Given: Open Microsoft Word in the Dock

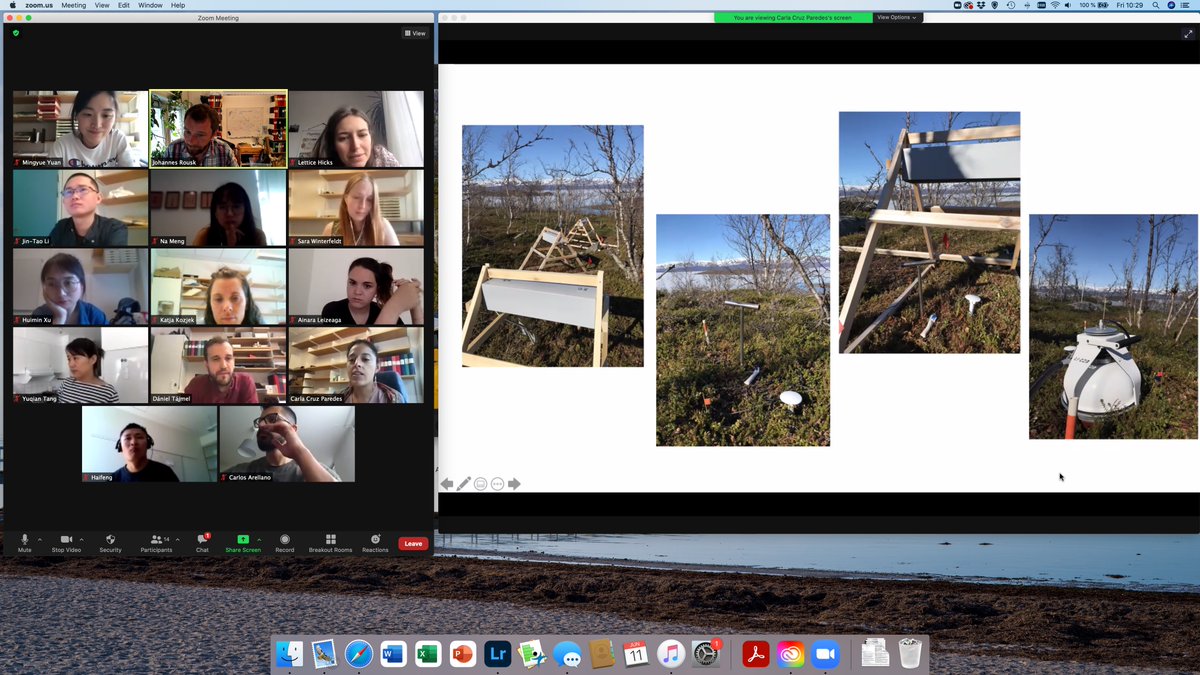Looking at the screenshot, I should click(x=393, y=654).
